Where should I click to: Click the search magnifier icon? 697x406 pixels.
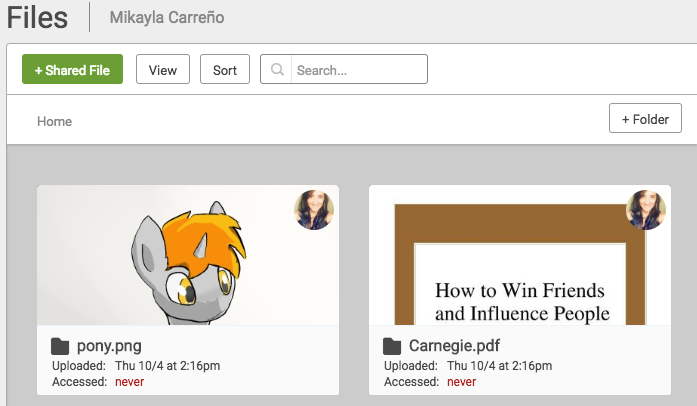coord(277,69)
